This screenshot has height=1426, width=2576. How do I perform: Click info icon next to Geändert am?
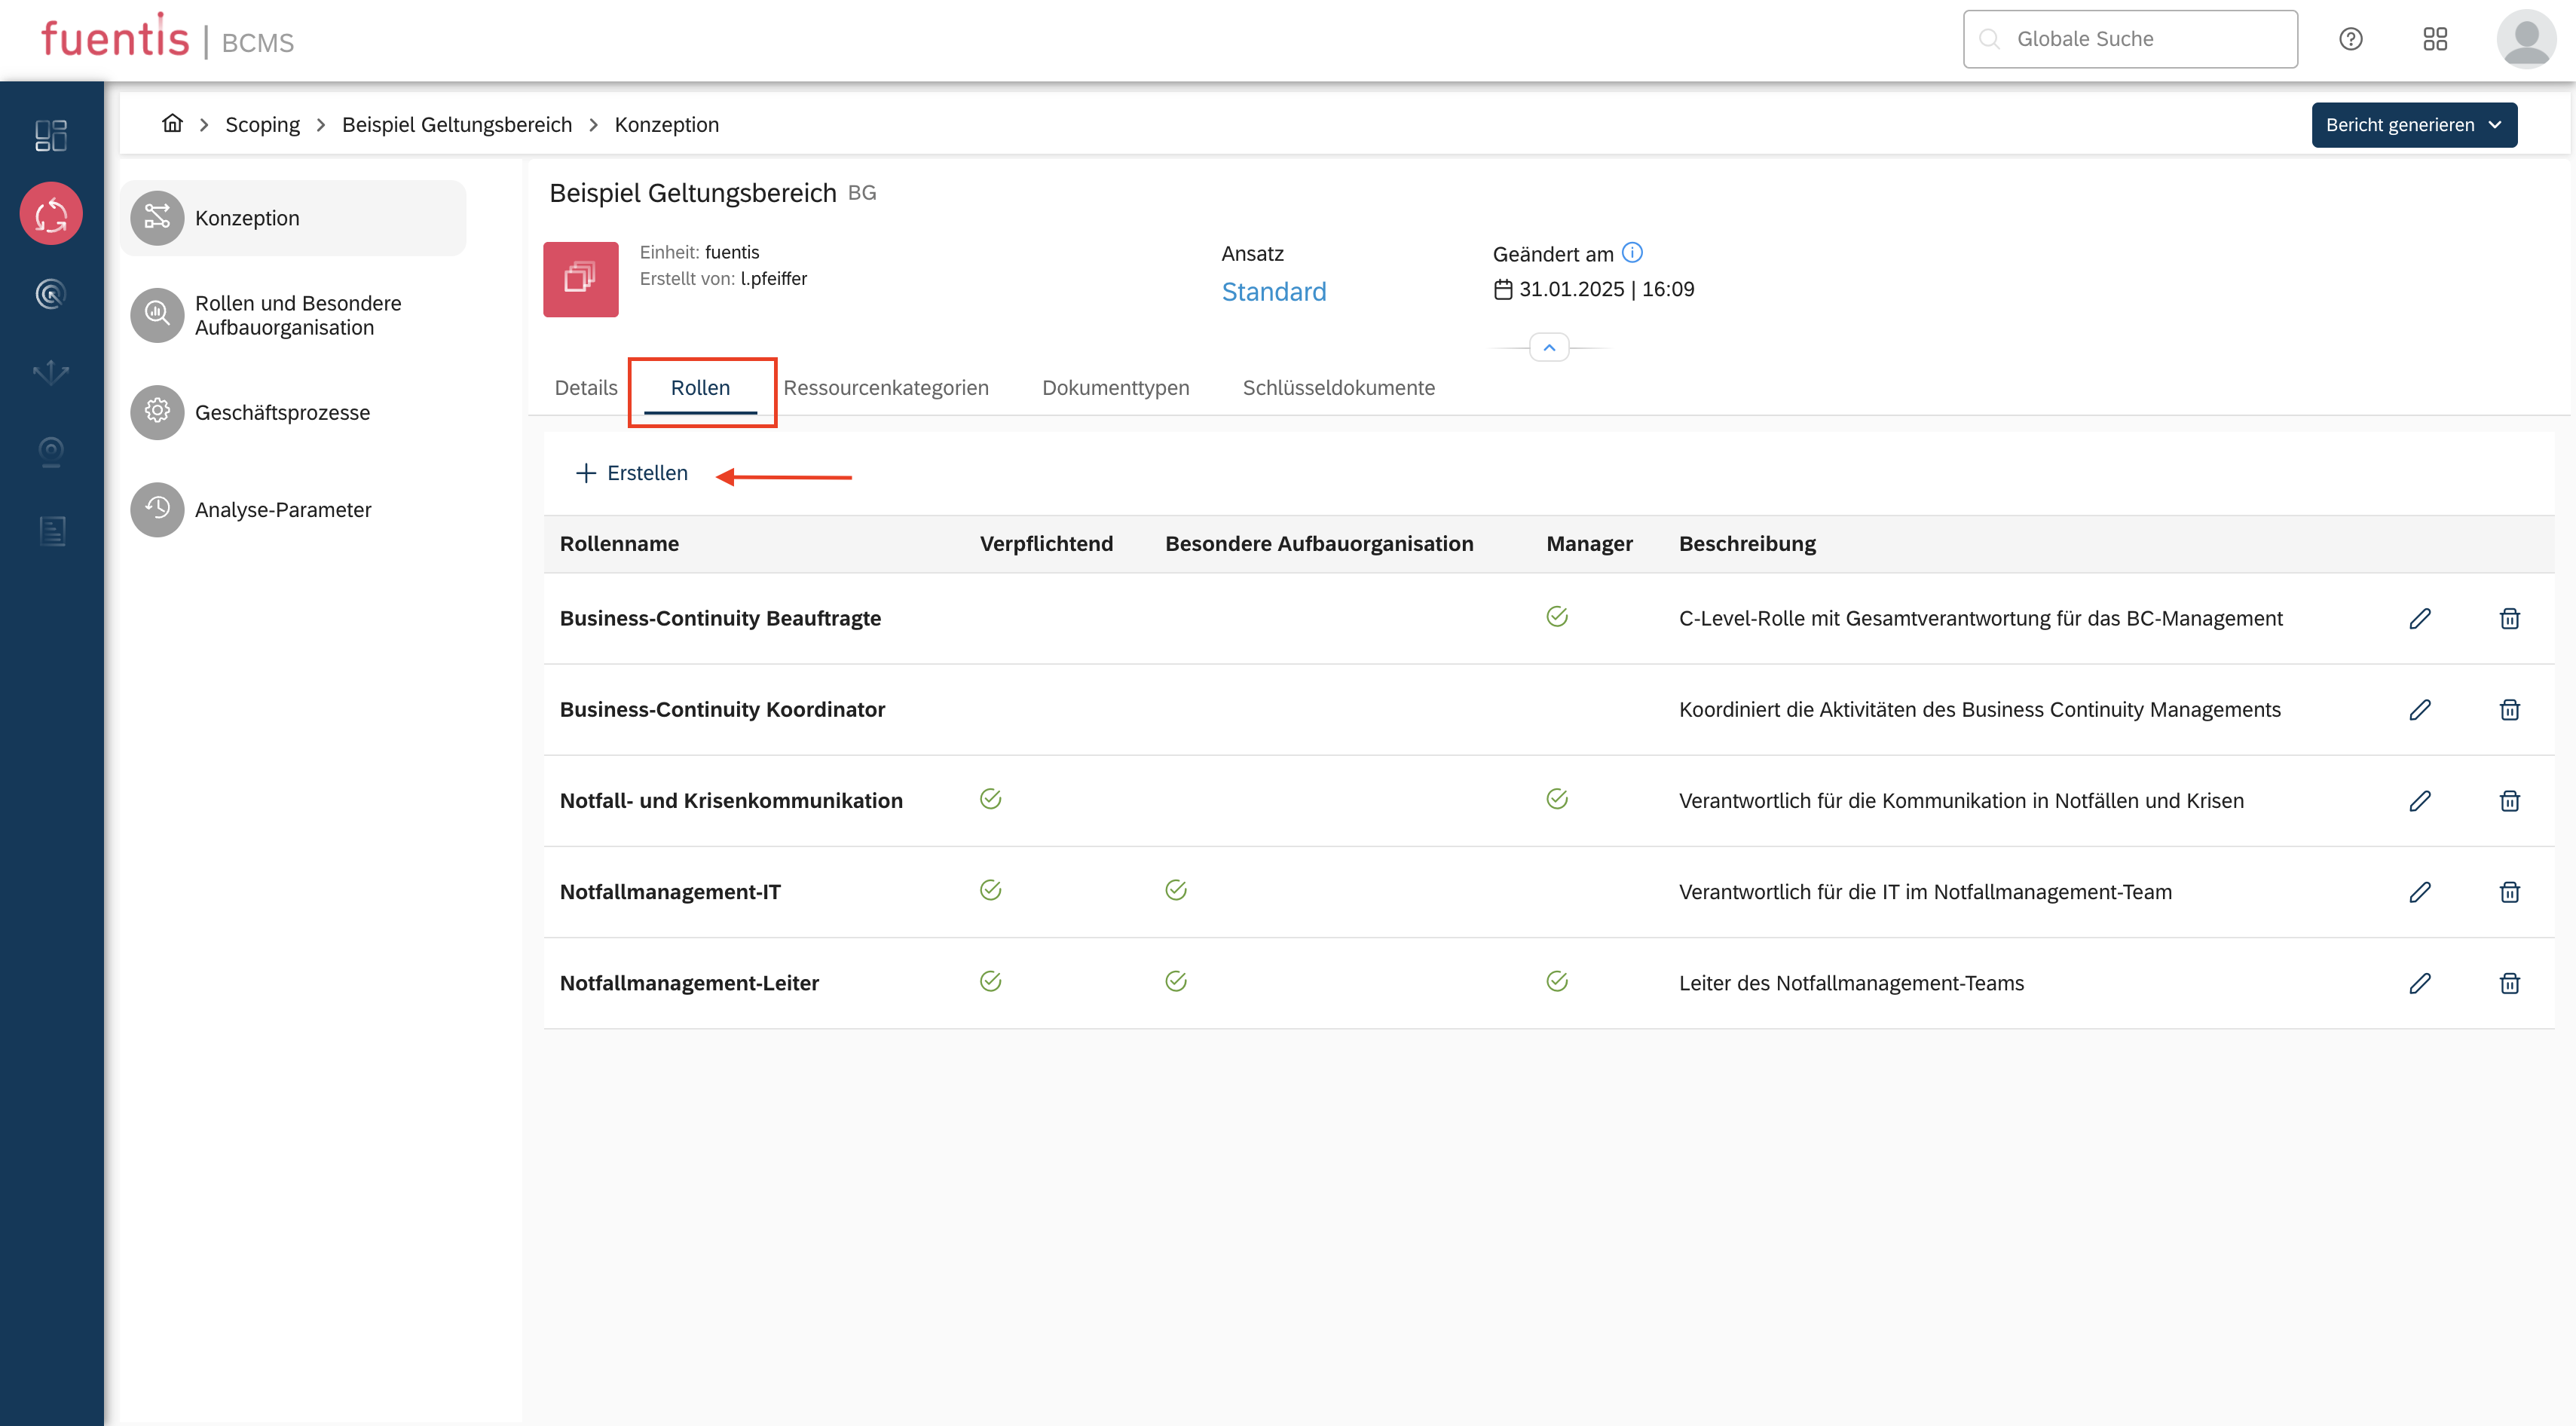coord(1632,253)
